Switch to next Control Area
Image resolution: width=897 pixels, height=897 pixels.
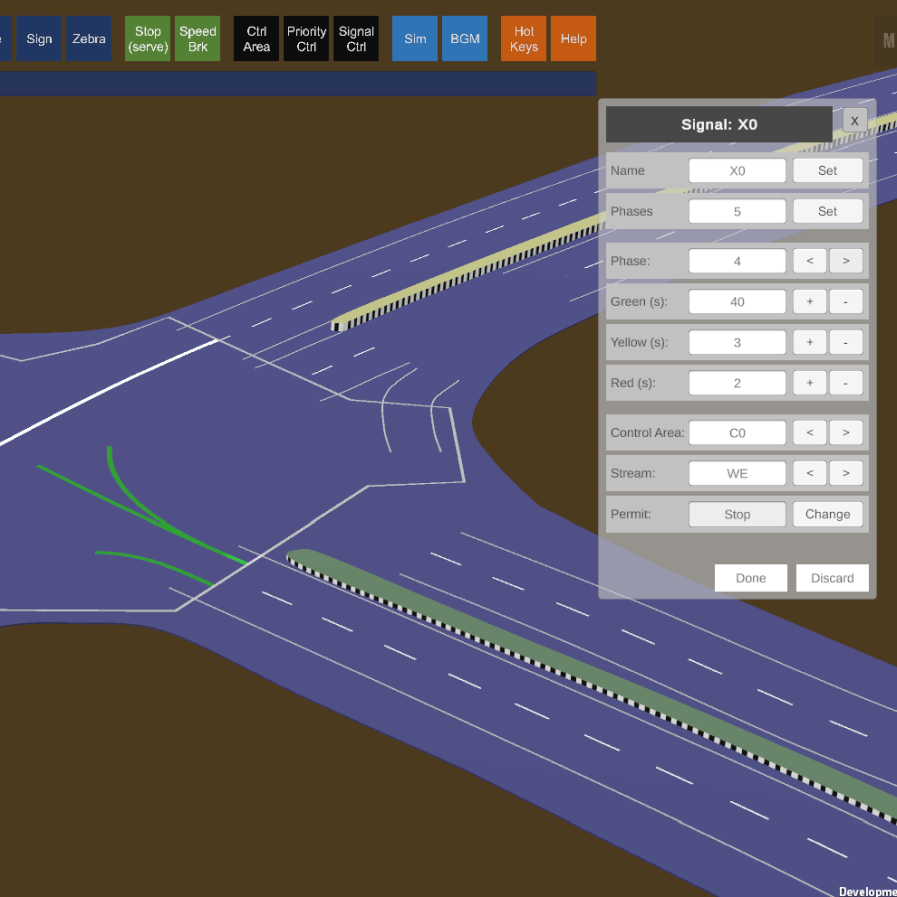coord(846,433)
